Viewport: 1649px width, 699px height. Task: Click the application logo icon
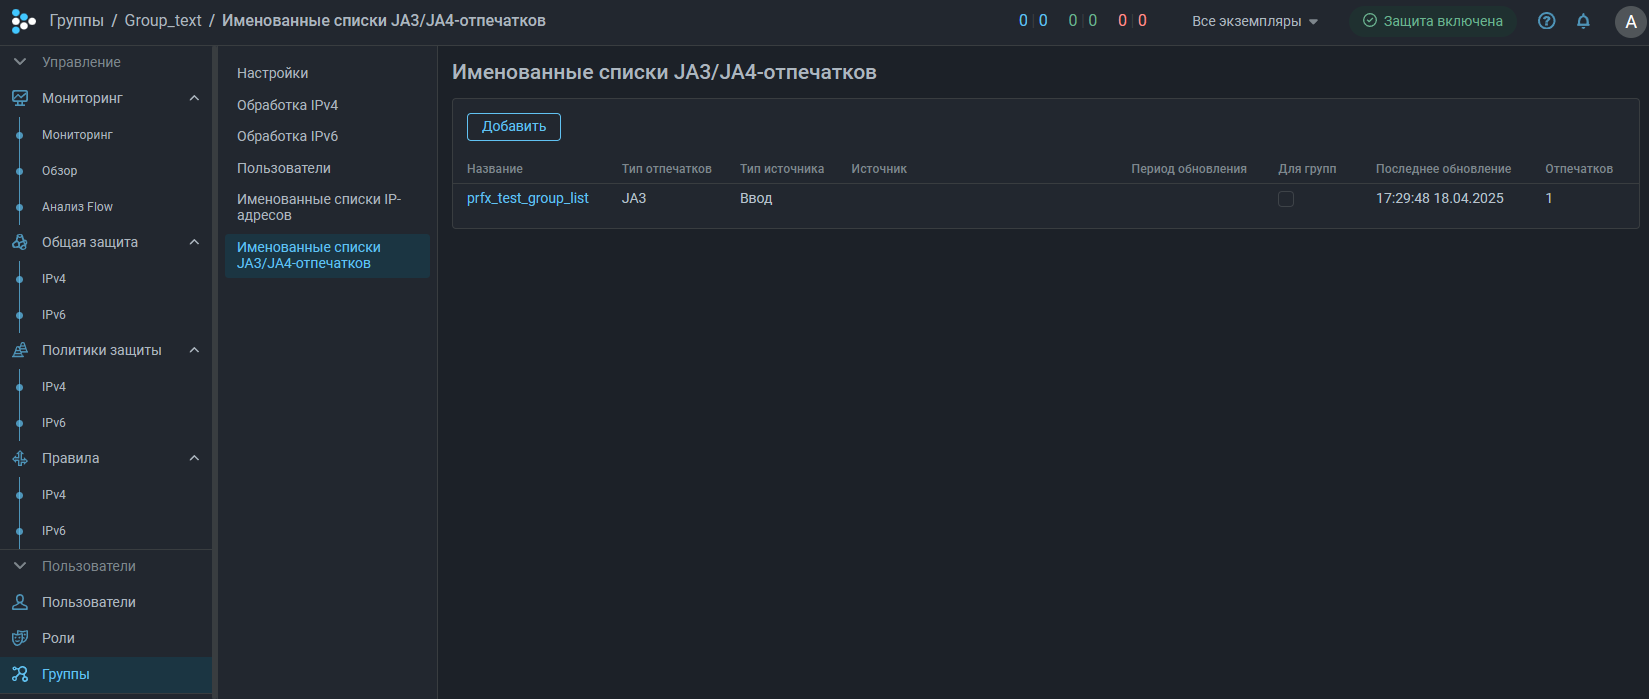coord(23,21)
